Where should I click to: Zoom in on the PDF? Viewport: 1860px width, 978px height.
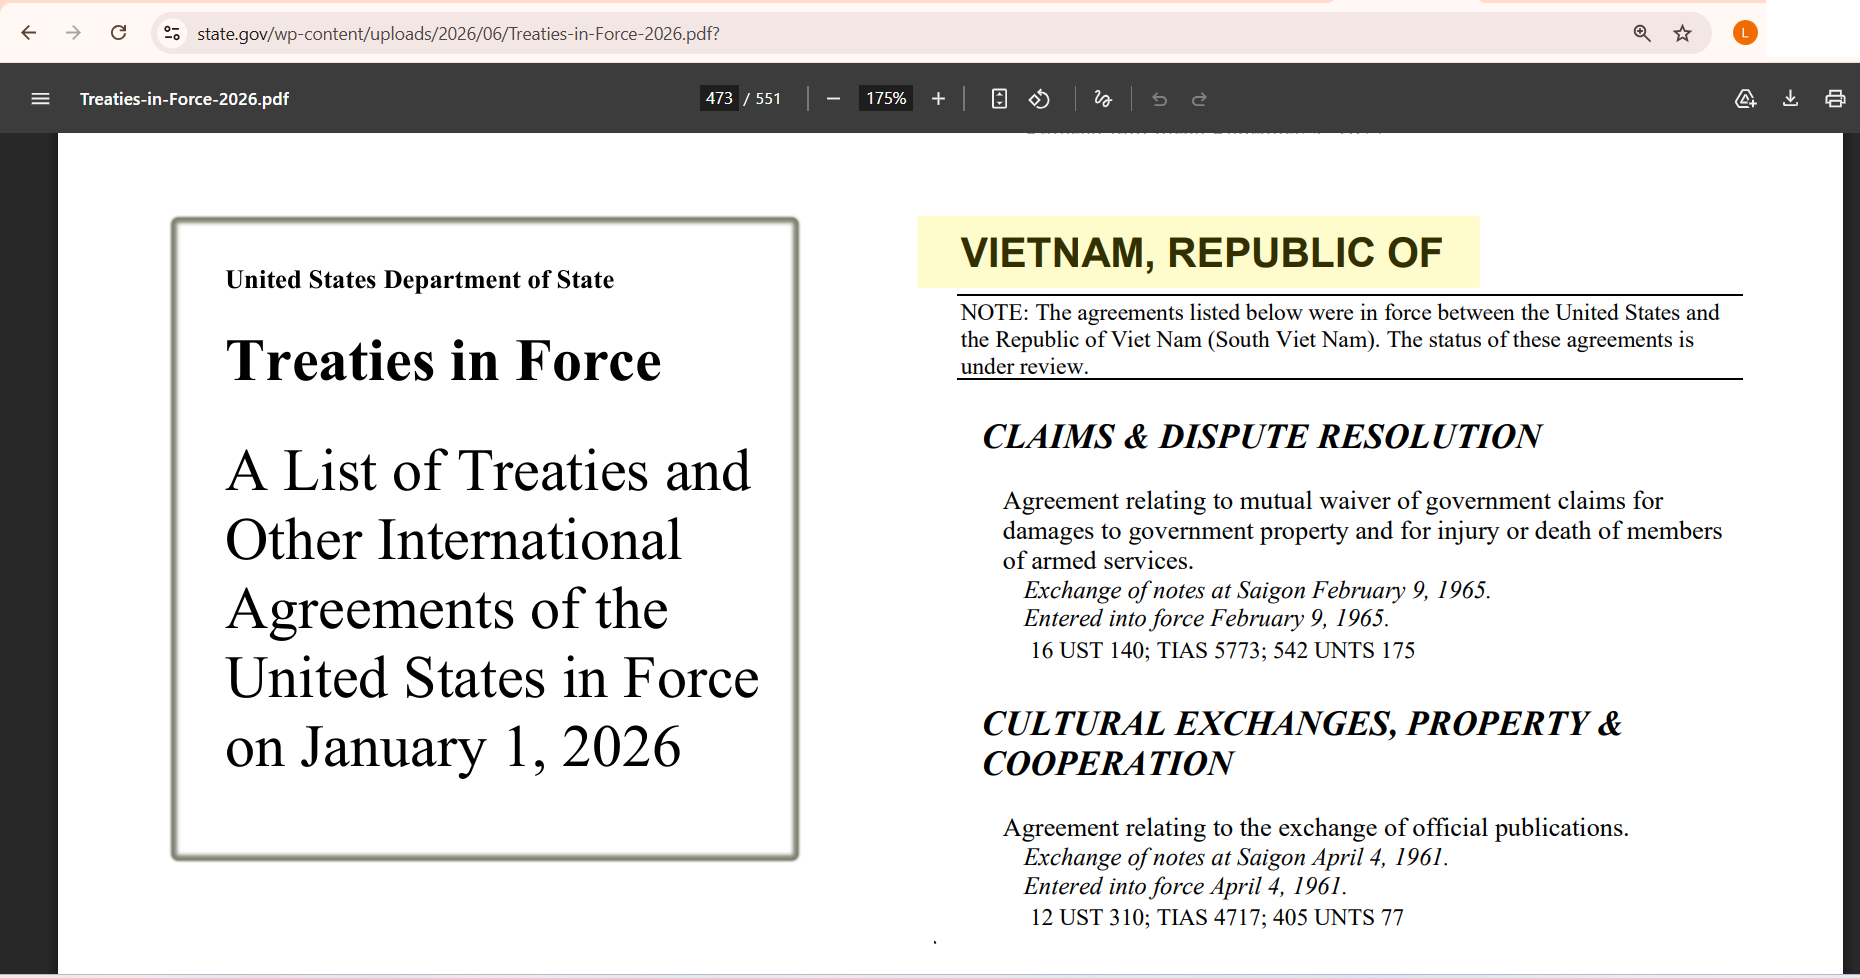[x=938, y=98]
